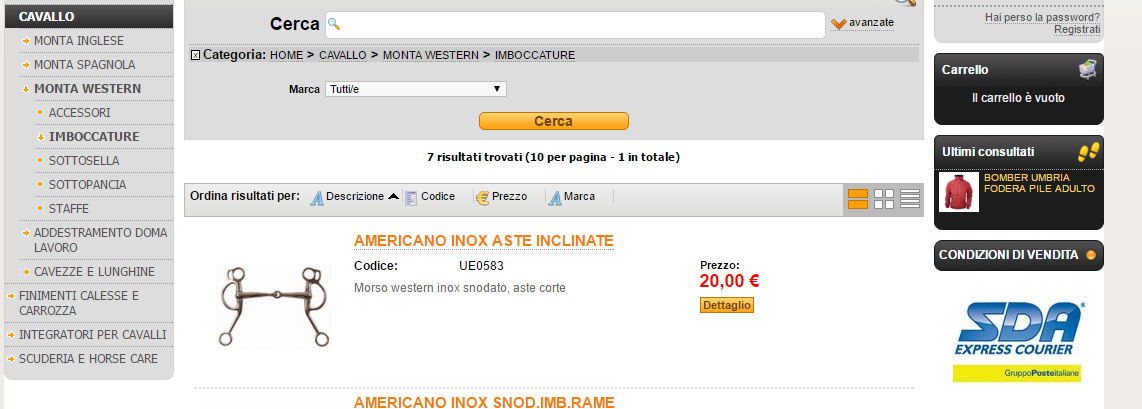Remove the Categoria filter with X box

pos(195,55)
